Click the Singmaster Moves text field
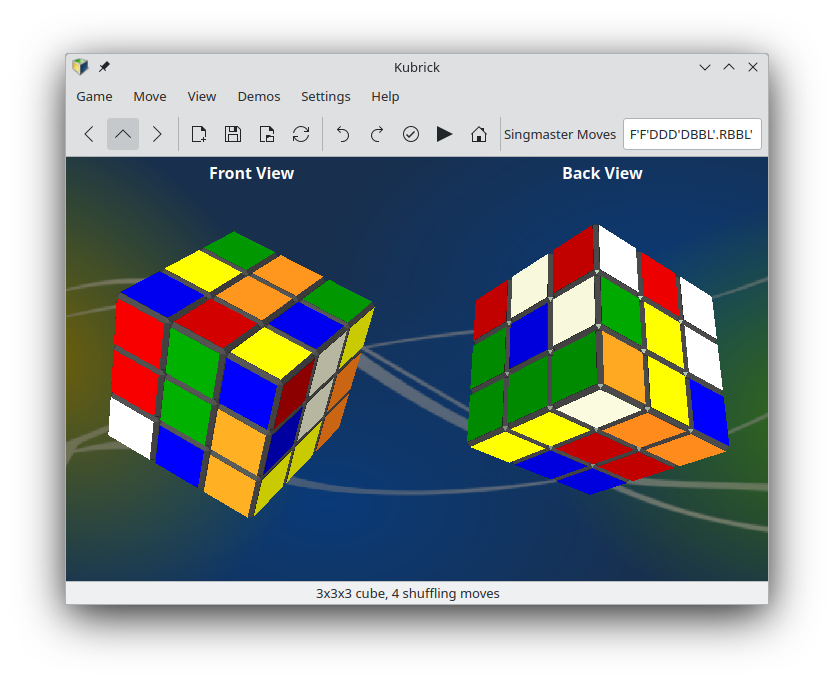The image size is (835, 683). click(x=691, y=134)
